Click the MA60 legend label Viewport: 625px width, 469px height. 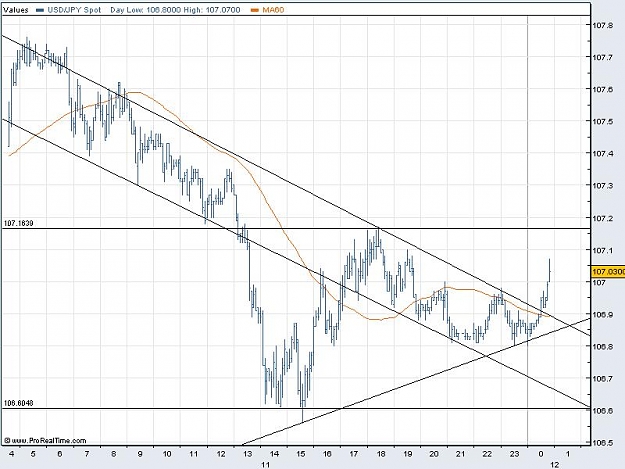tap(273, 10)
